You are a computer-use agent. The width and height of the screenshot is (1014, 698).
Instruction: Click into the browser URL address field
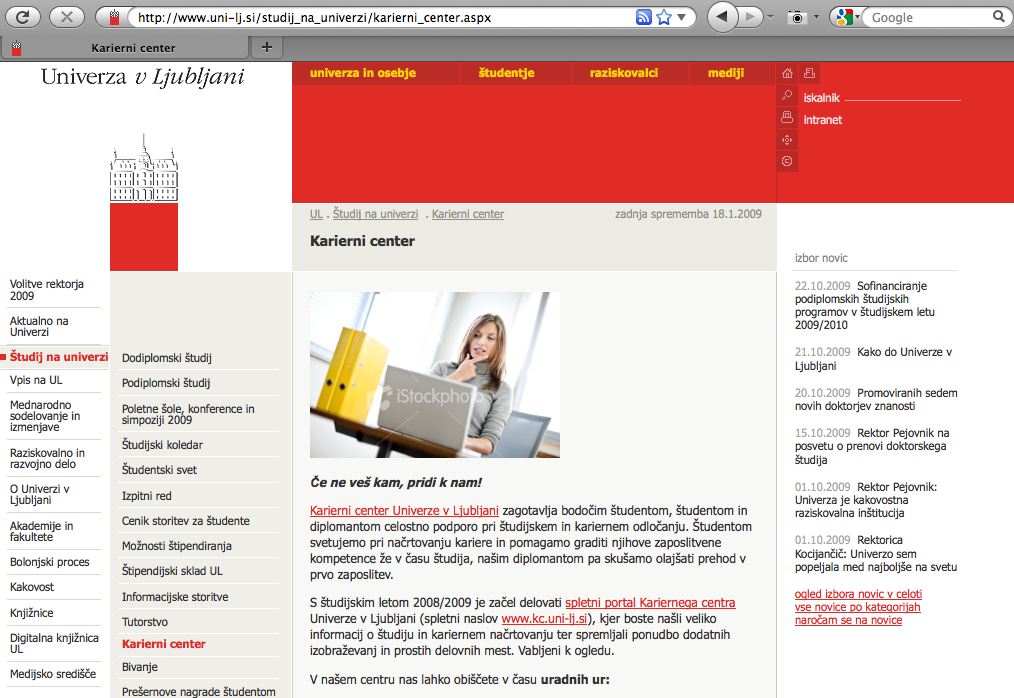click(x=382, y=17)
